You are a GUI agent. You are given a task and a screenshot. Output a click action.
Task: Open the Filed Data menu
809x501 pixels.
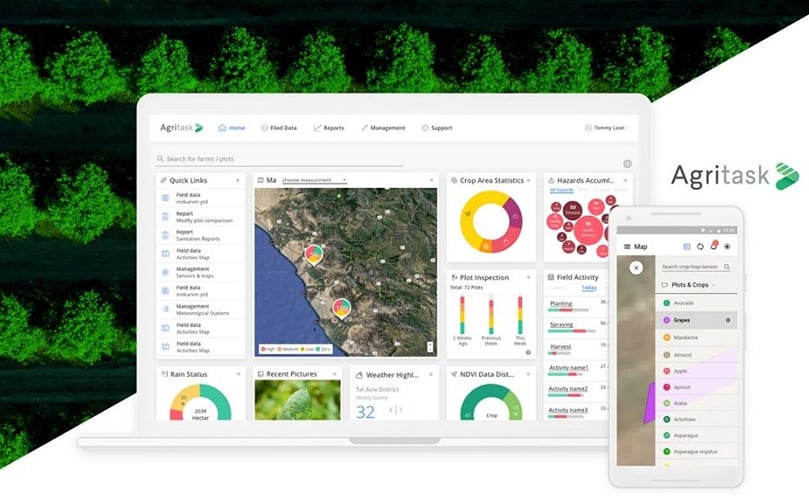pyautogui.click(x=279, y=128)
